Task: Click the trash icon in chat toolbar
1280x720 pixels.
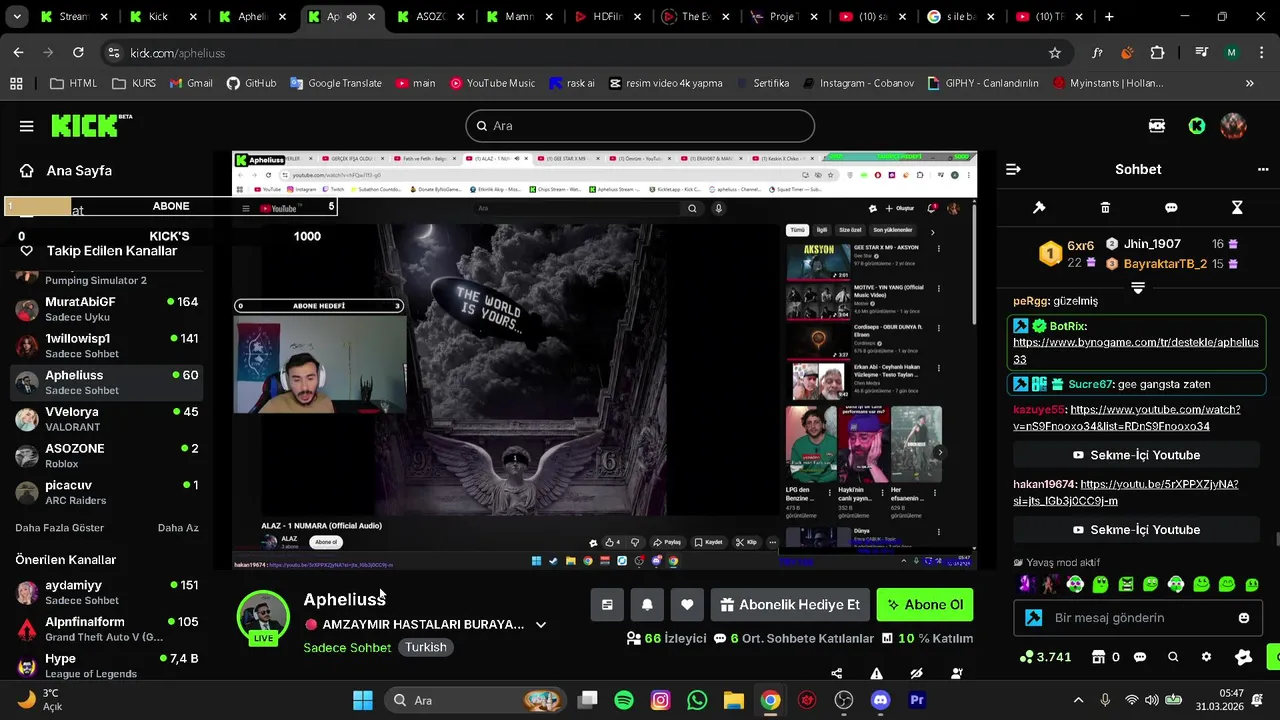Action: (1105, 208)
